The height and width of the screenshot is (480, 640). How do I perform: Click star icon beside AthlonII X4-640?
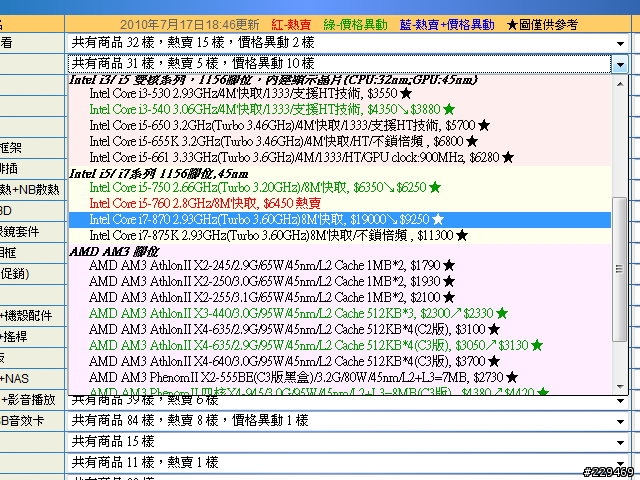tap(493, 361)
